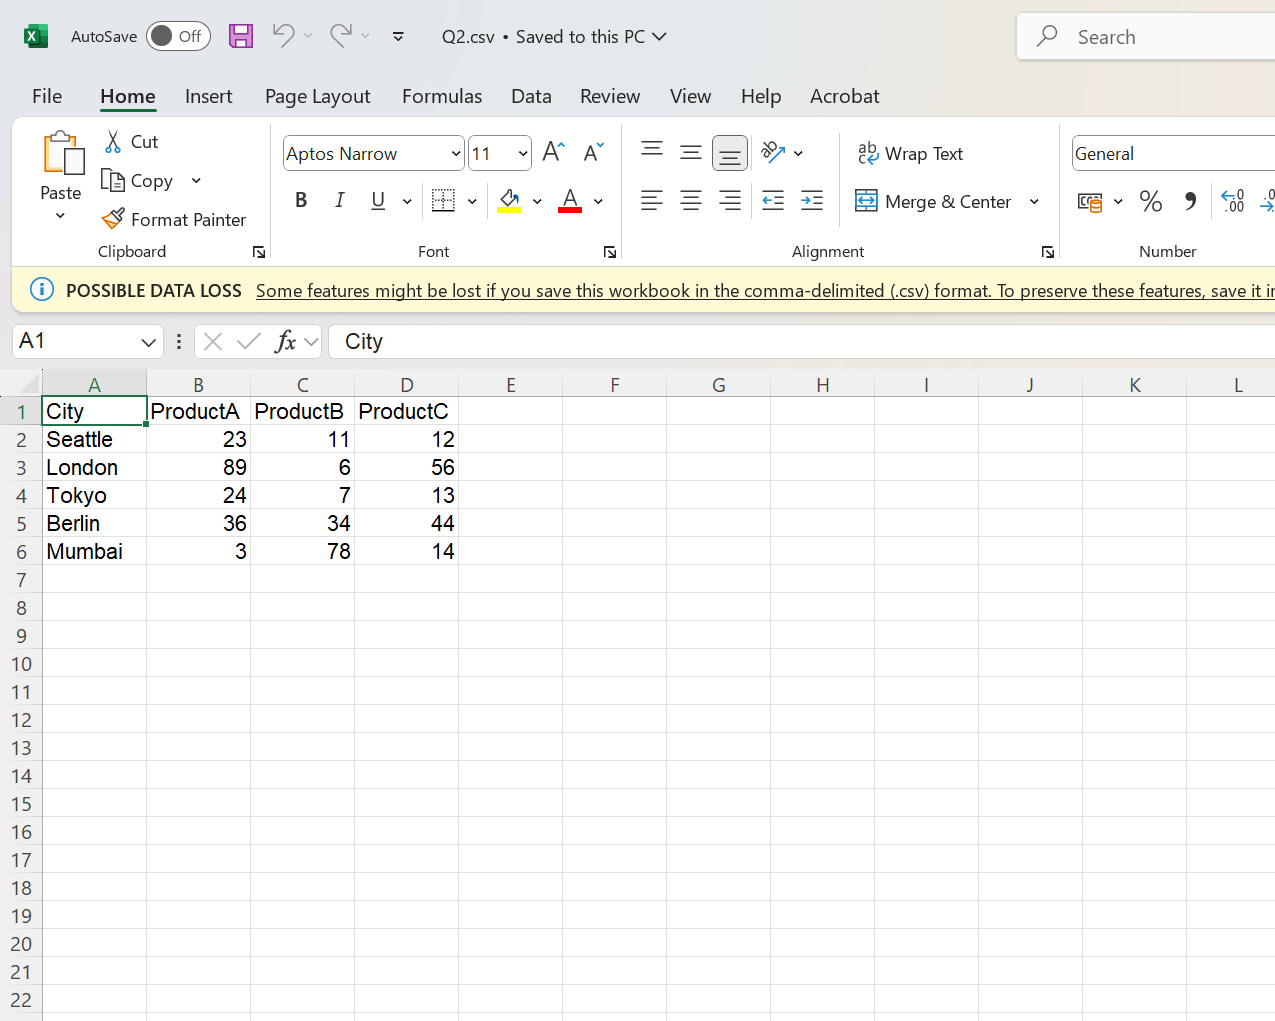Viewport: 1275px width, 1021px height.
Task: Apply Percent Style formatting
Action: [x=1151, y=201]
